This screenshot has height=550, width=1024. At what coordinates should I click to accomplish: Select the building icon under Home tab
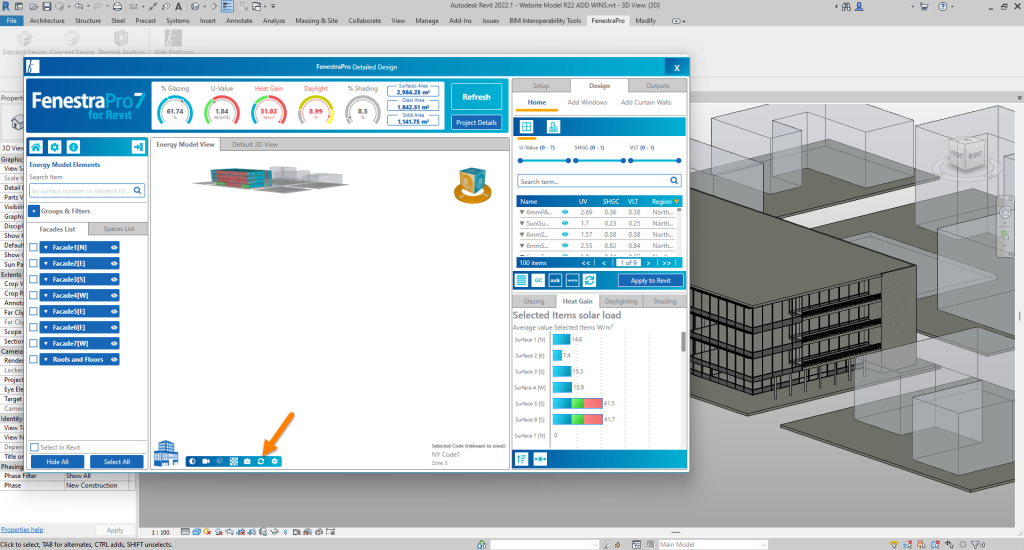[553, 127]
